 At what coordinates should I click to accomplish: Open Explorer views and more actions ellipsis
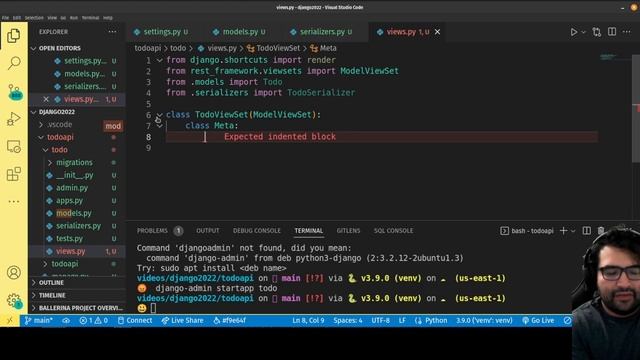112,31
